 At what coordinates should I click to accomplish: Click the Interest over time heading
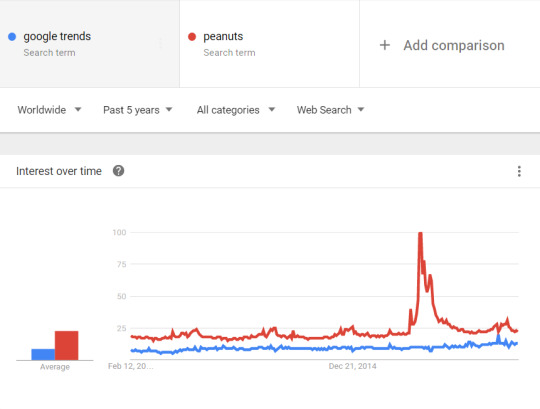59,171
